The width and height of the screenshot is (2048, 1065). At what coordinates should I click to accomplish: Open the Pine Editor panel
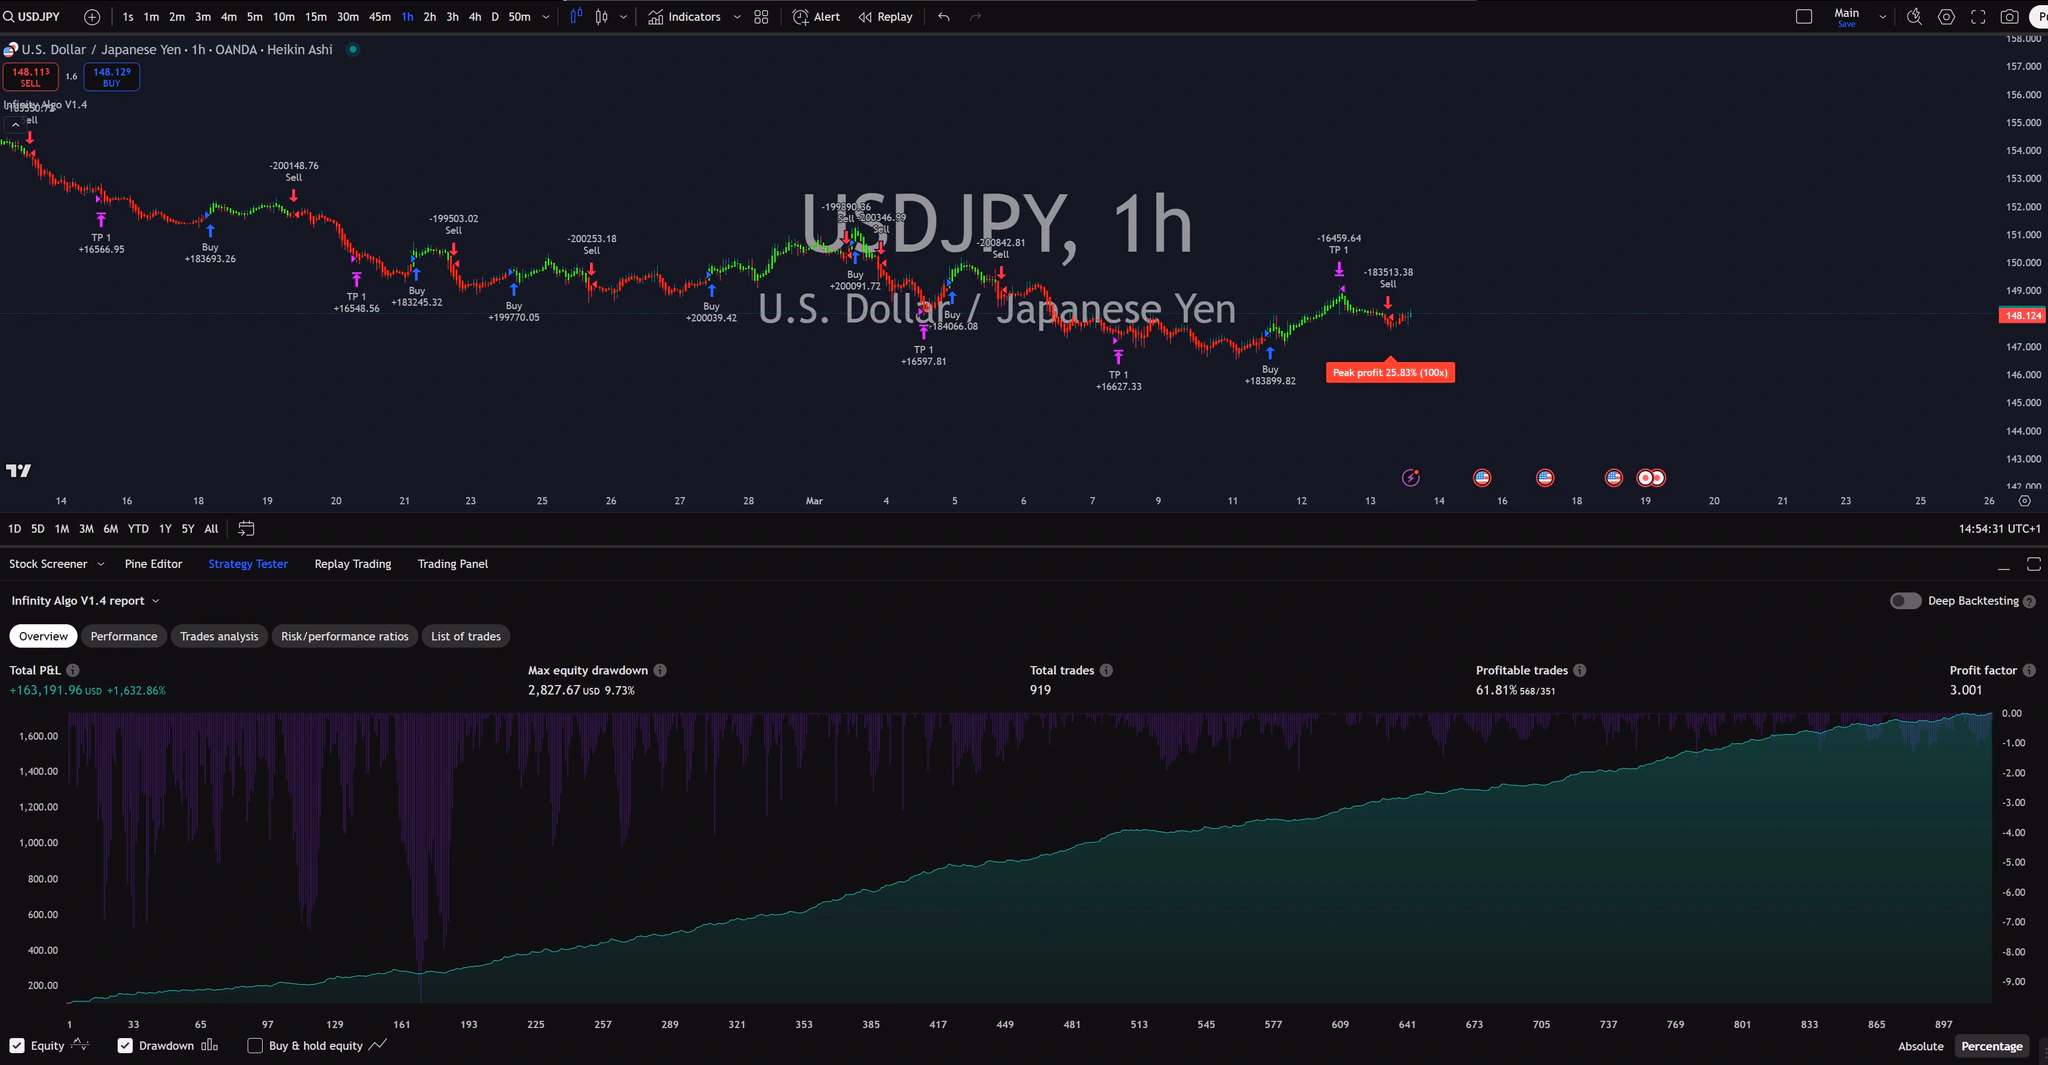pos(153,563)
